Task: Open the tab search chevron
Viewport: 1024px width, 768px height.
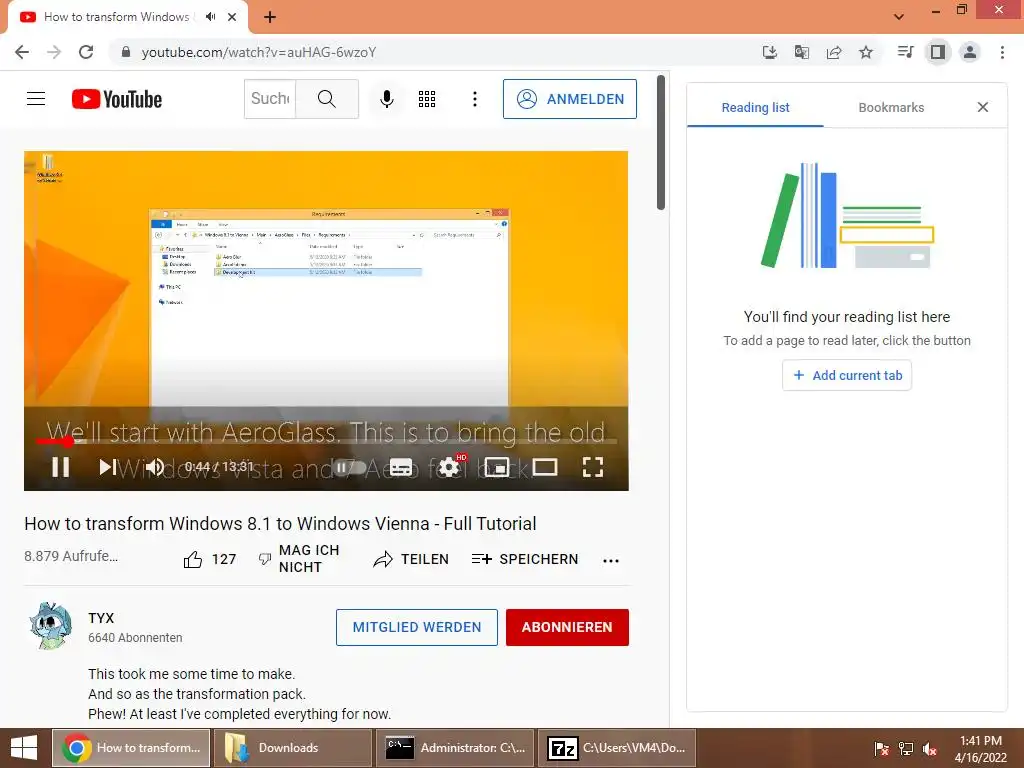Action: (899, 17)
